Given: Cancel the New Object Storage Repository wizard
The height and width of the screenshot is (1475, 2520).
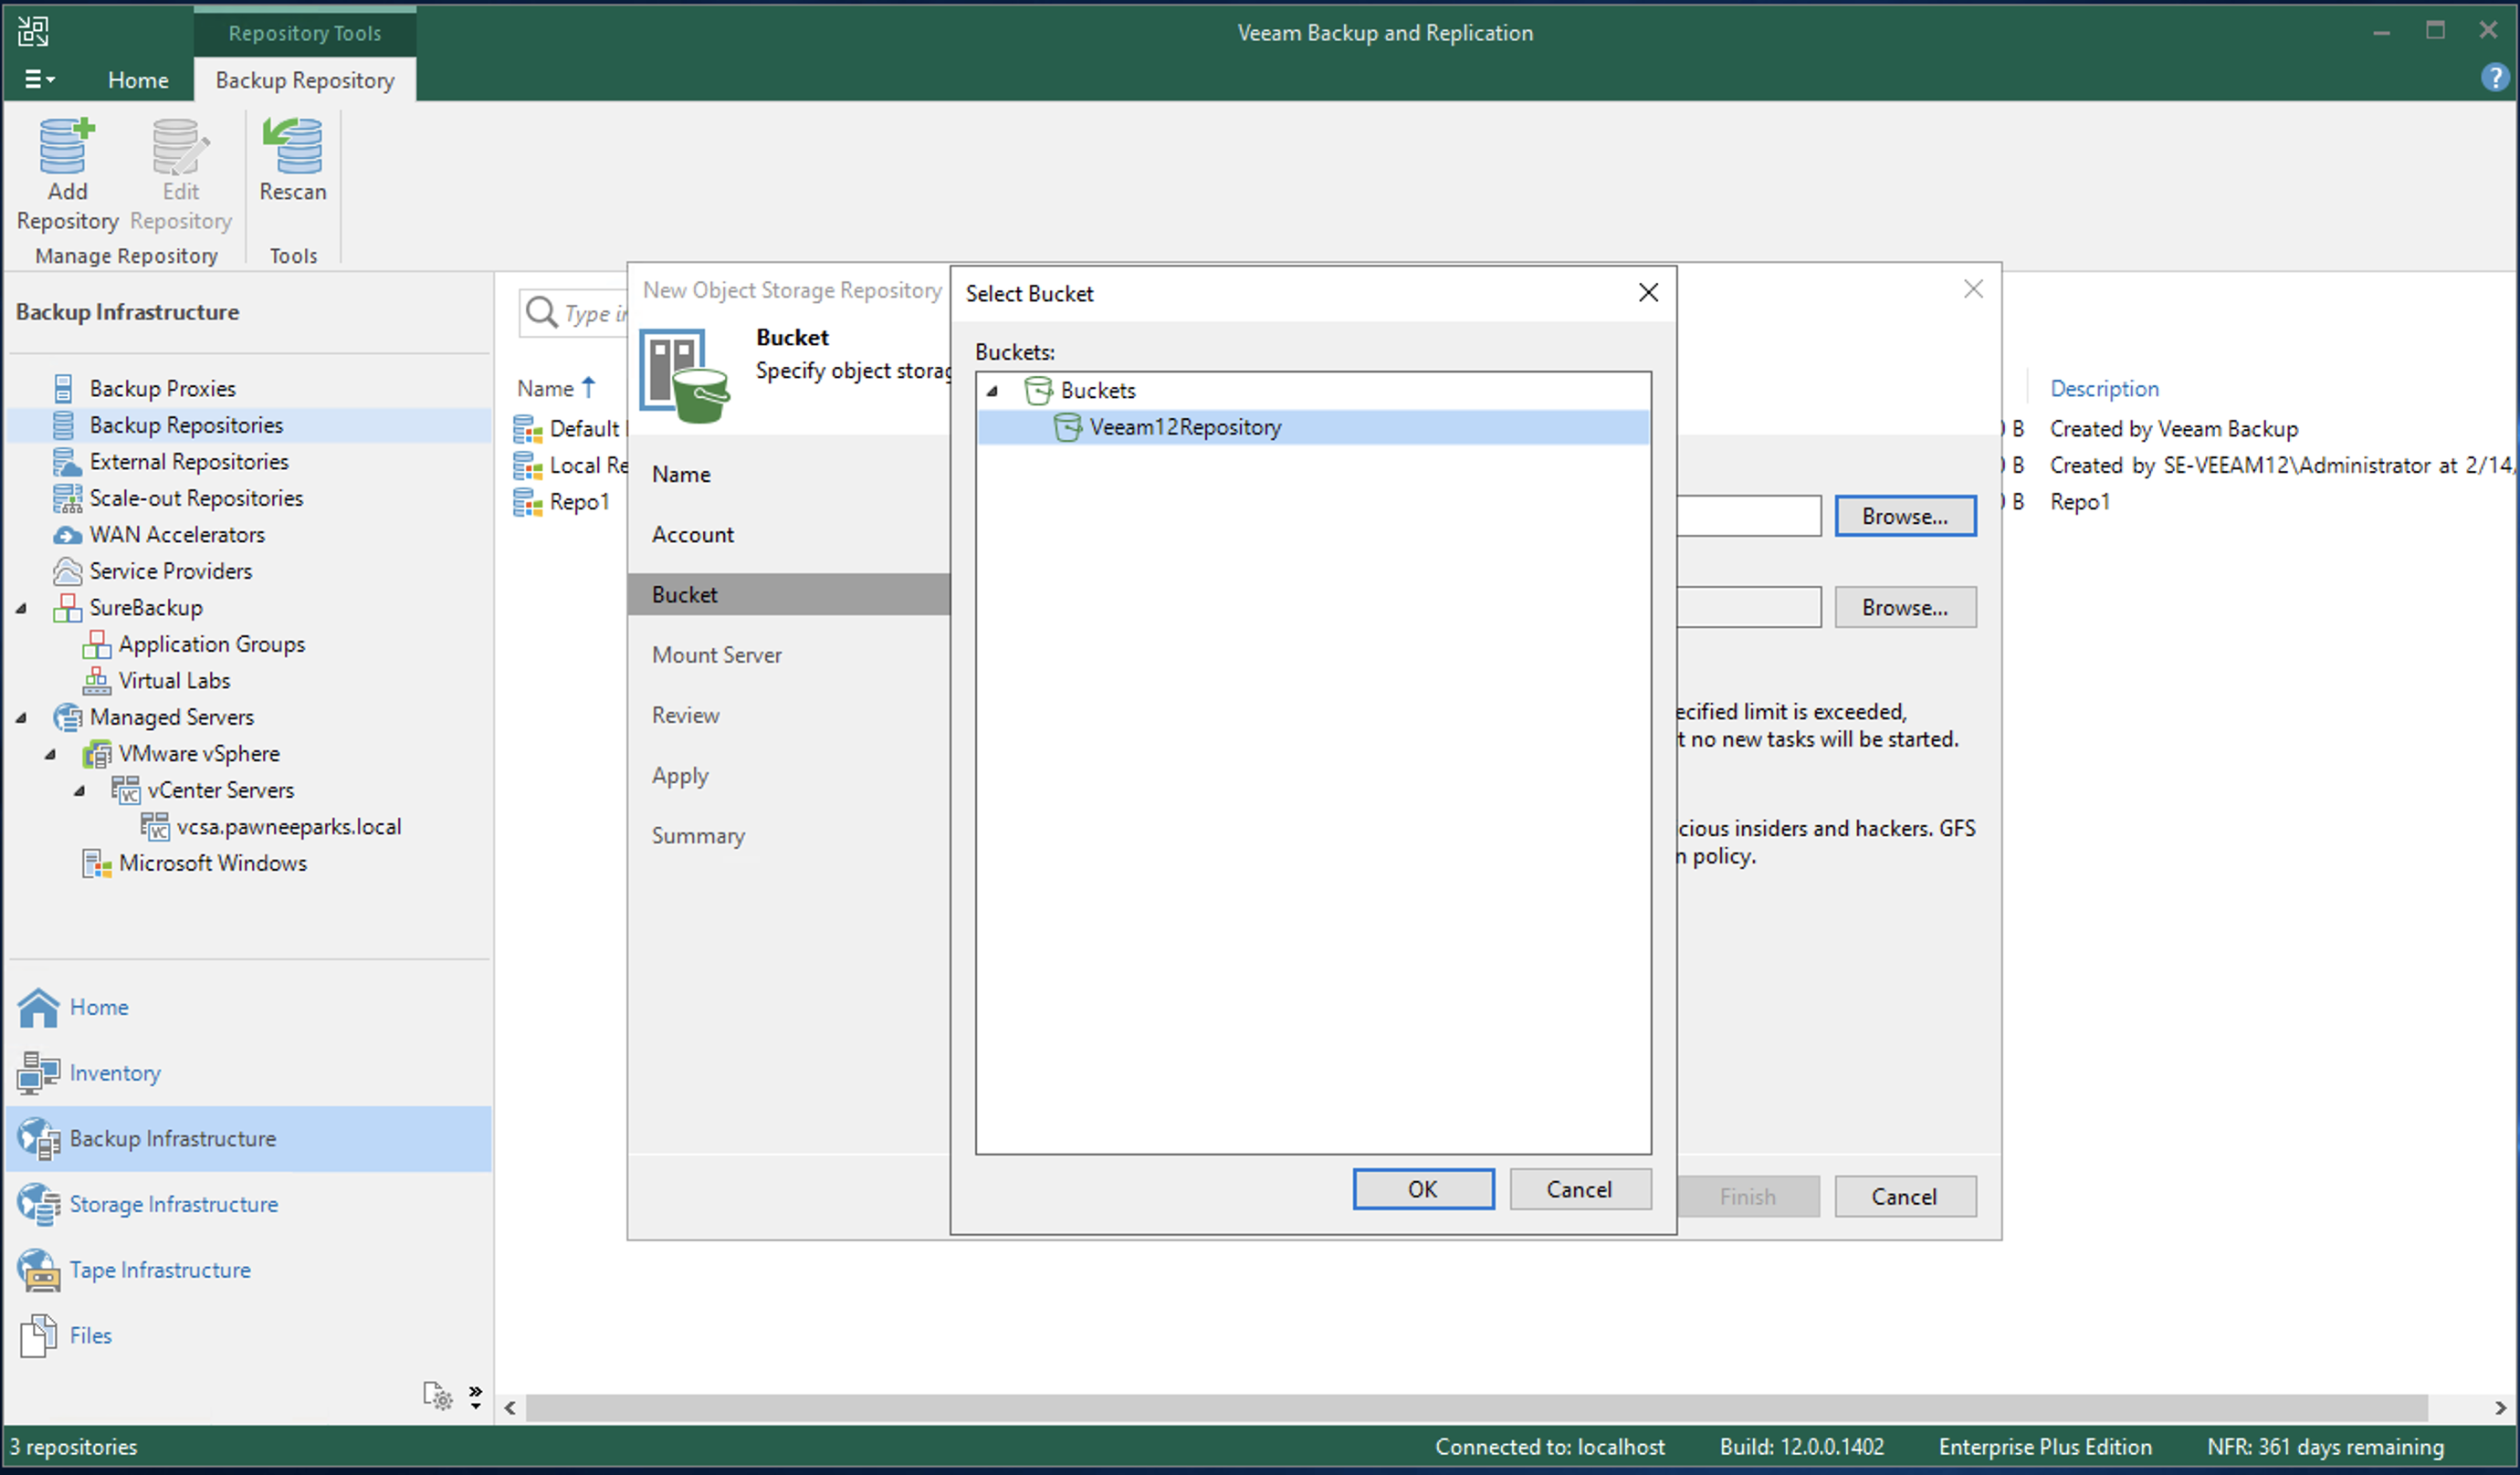Looking at the screenshot, I should point(1905,1197).
